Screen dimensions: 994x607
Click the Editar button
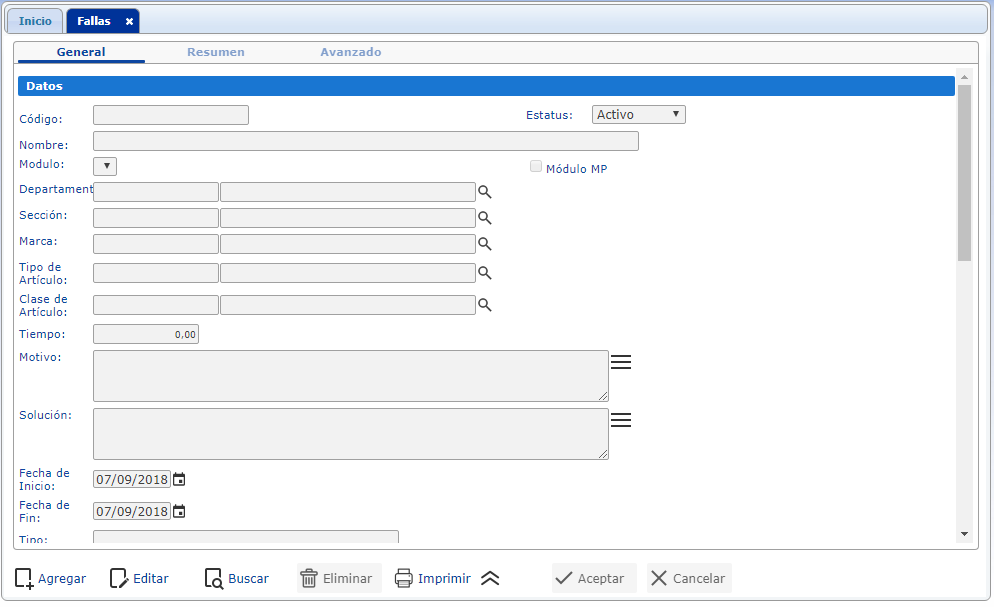(139, 578)
